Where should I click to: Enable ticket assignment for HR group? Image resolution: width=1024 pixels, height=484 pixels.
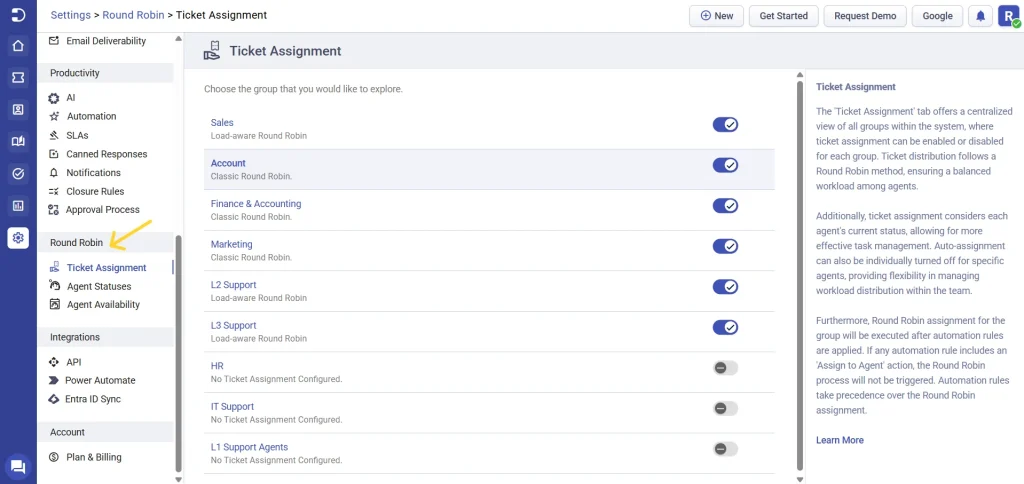tap(725, 368)
